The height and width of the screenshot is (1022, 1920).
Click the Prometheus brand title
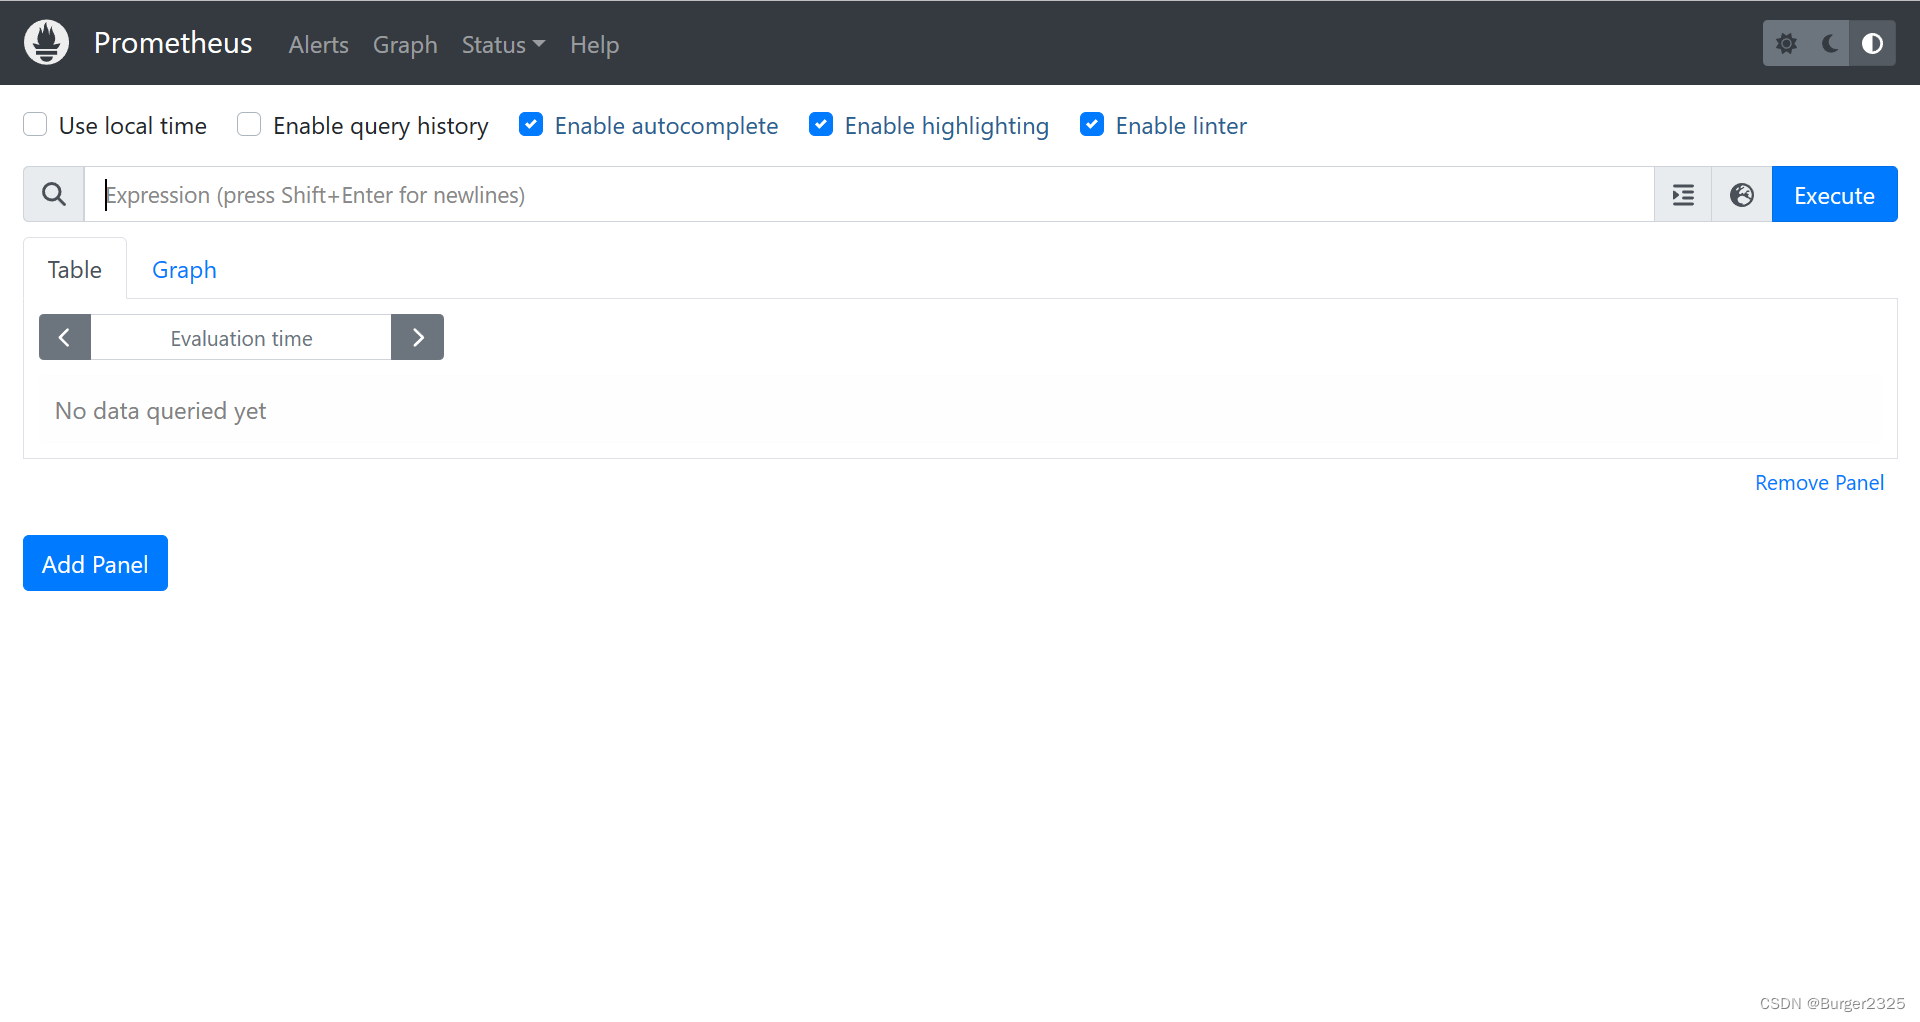point(173,43)
